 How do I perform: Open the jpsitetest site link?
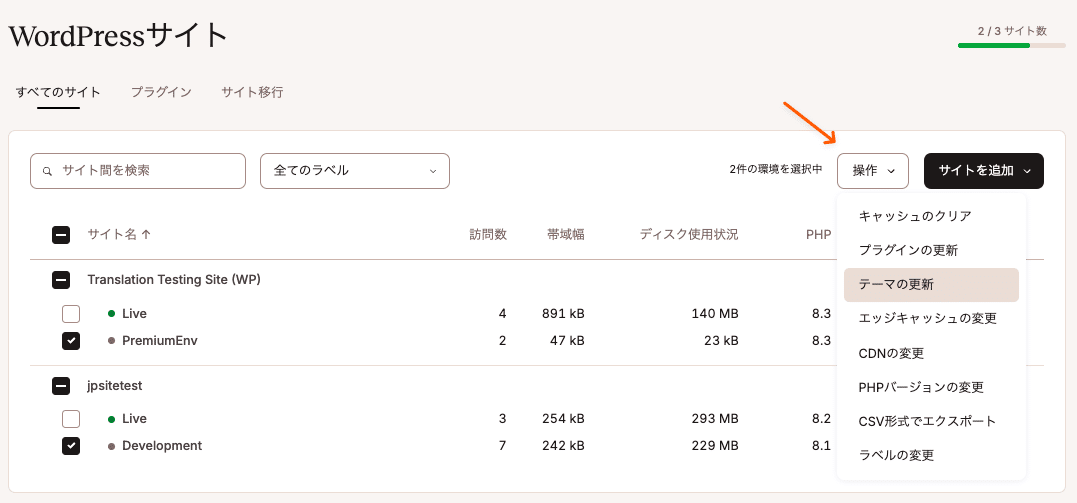click(115, 386)
